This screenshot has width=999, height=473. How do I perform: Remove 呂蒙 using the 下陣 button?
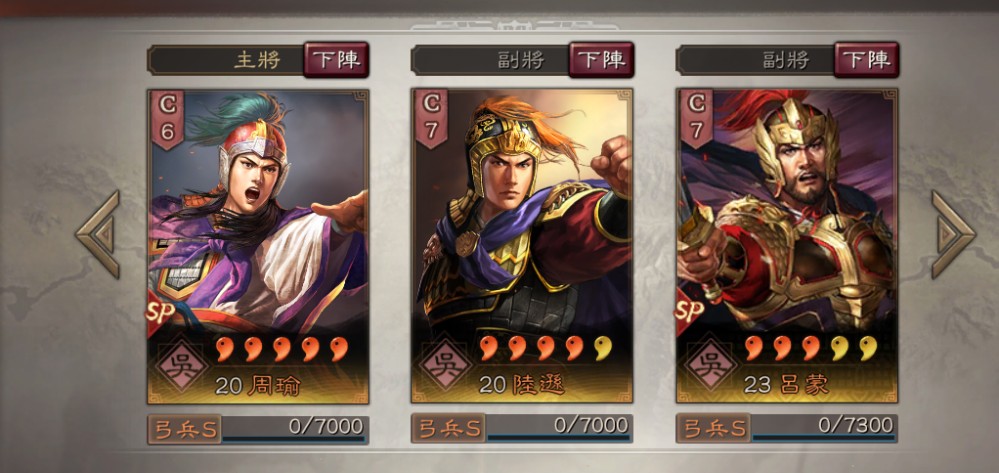tap(866, 60)
